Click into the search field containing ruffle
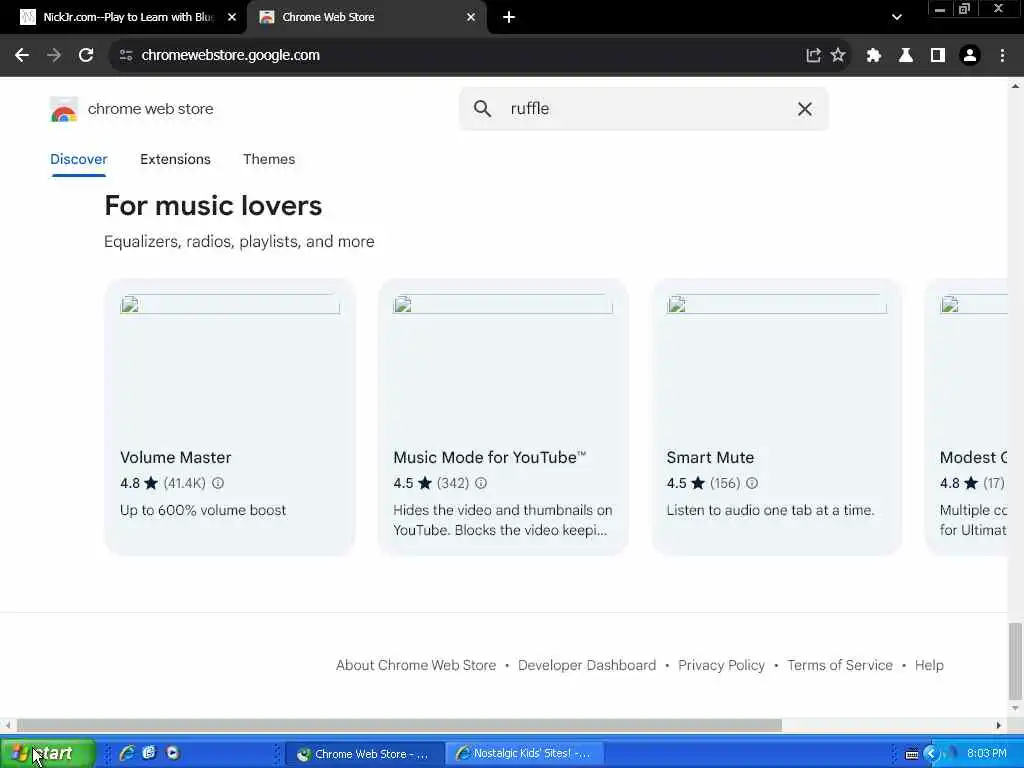Image resolution: width=1024 pixels, height=768 pixels. click(x=643, y=108)
